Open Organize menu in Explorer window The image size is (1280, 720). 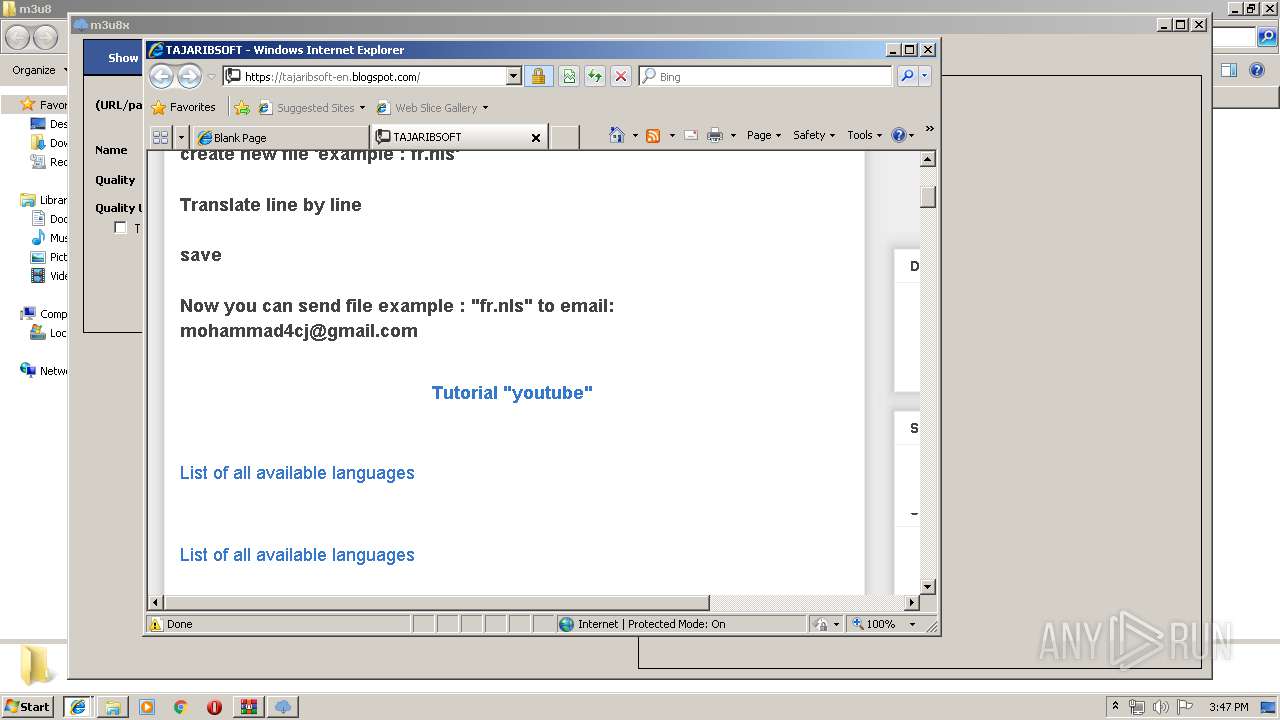tap(40, 70)
